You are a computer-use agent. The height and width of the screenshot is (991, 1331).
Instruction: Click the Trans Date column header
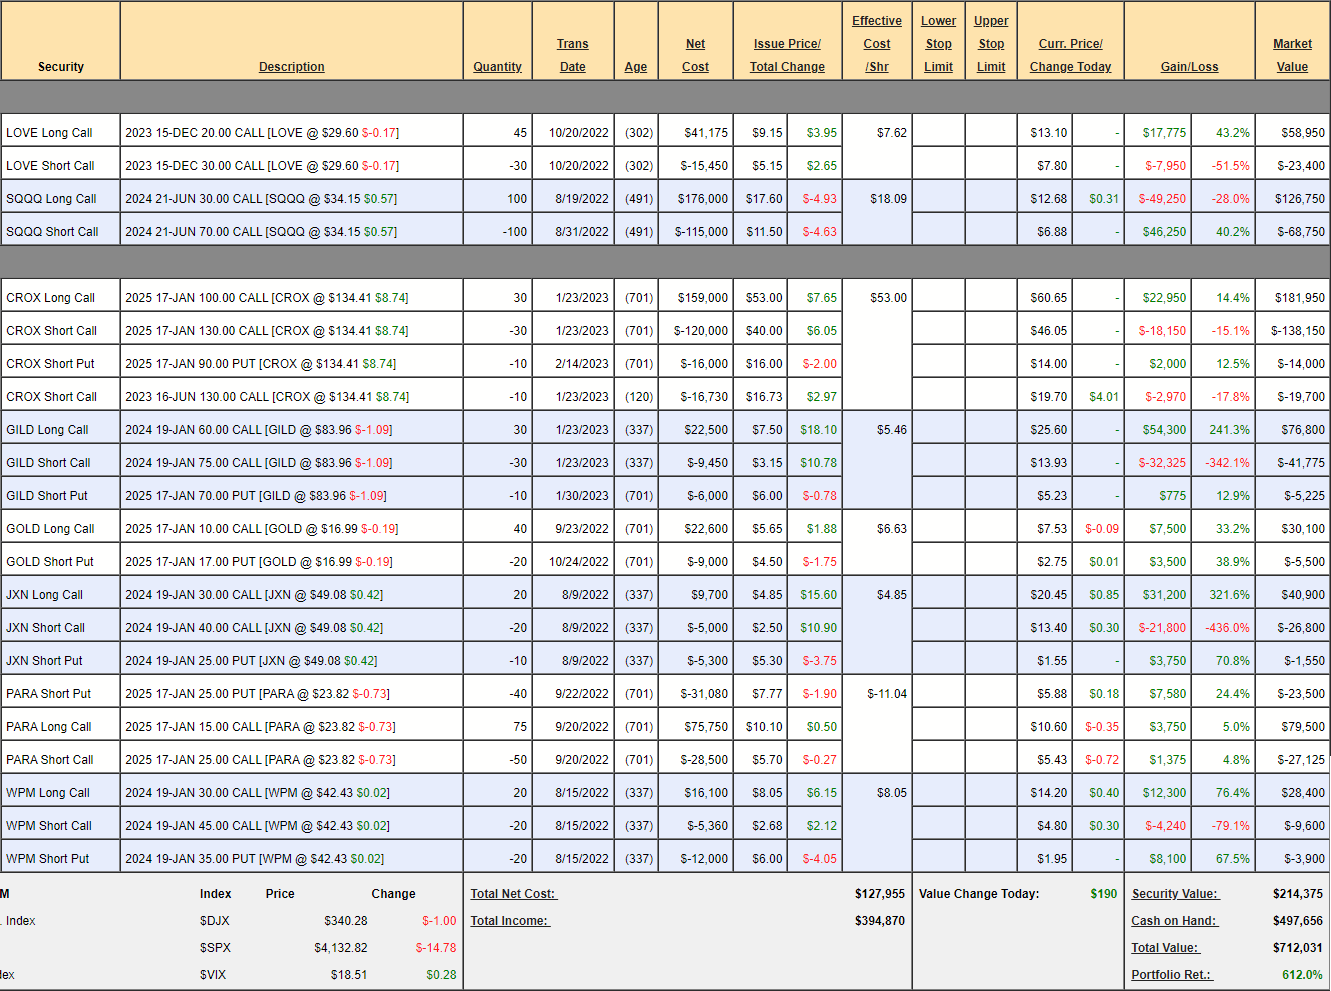(x=572, y=55)
